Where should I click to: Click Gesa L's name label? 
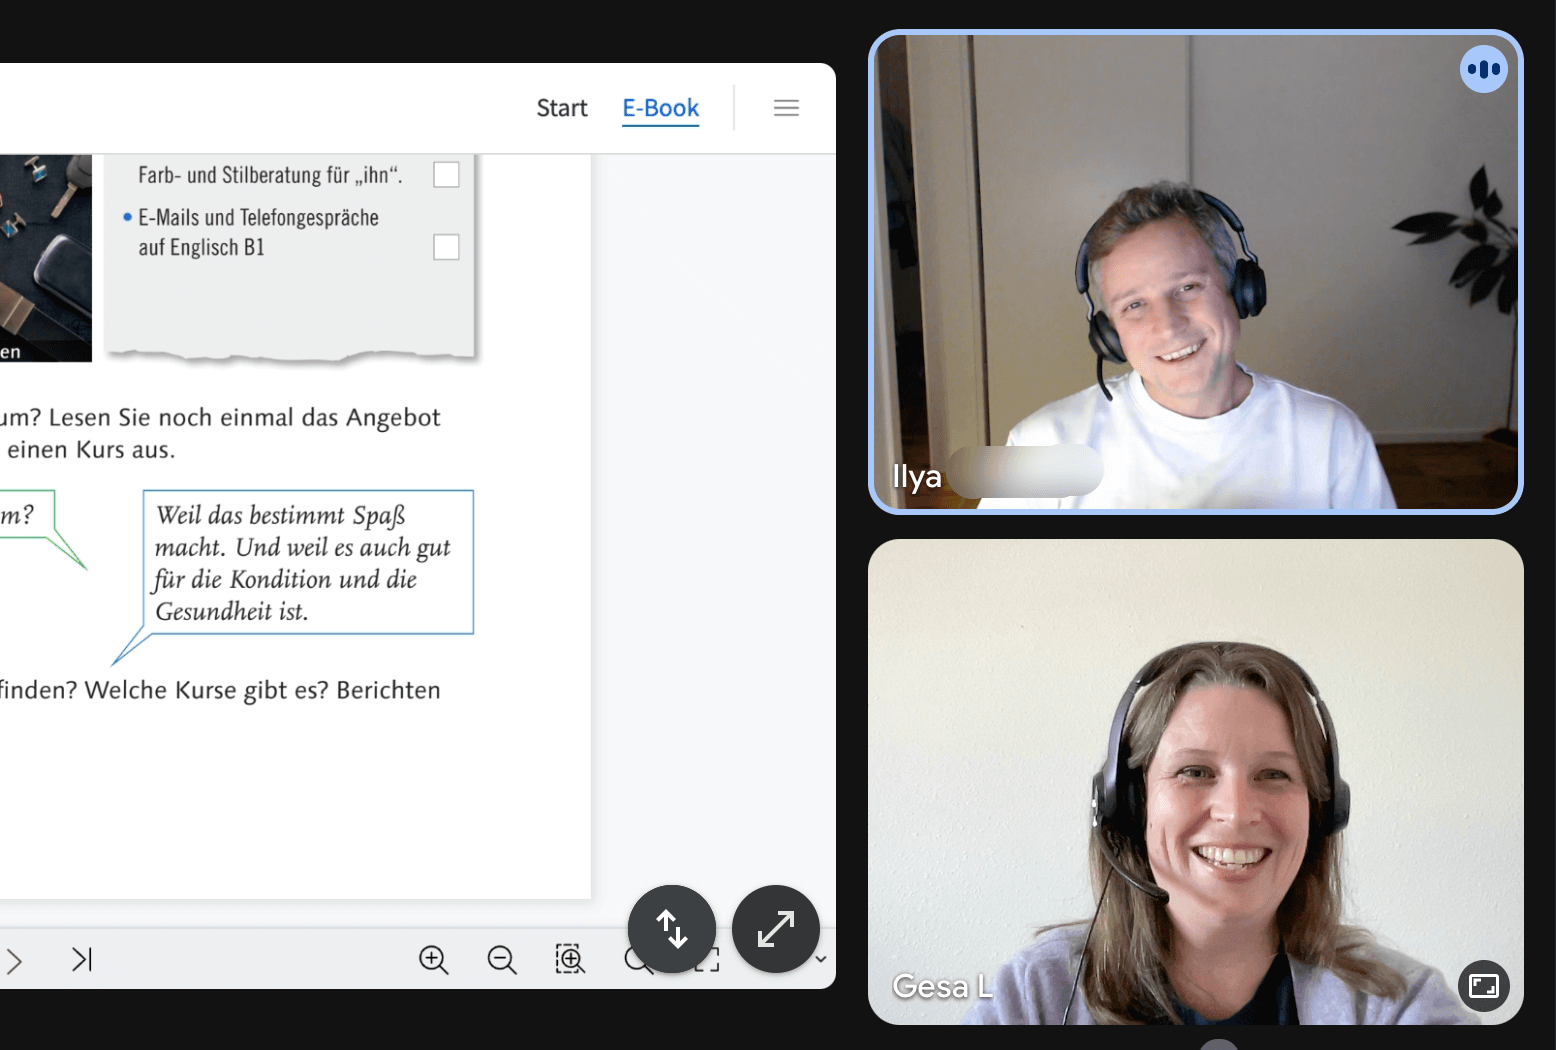point(941,985)
